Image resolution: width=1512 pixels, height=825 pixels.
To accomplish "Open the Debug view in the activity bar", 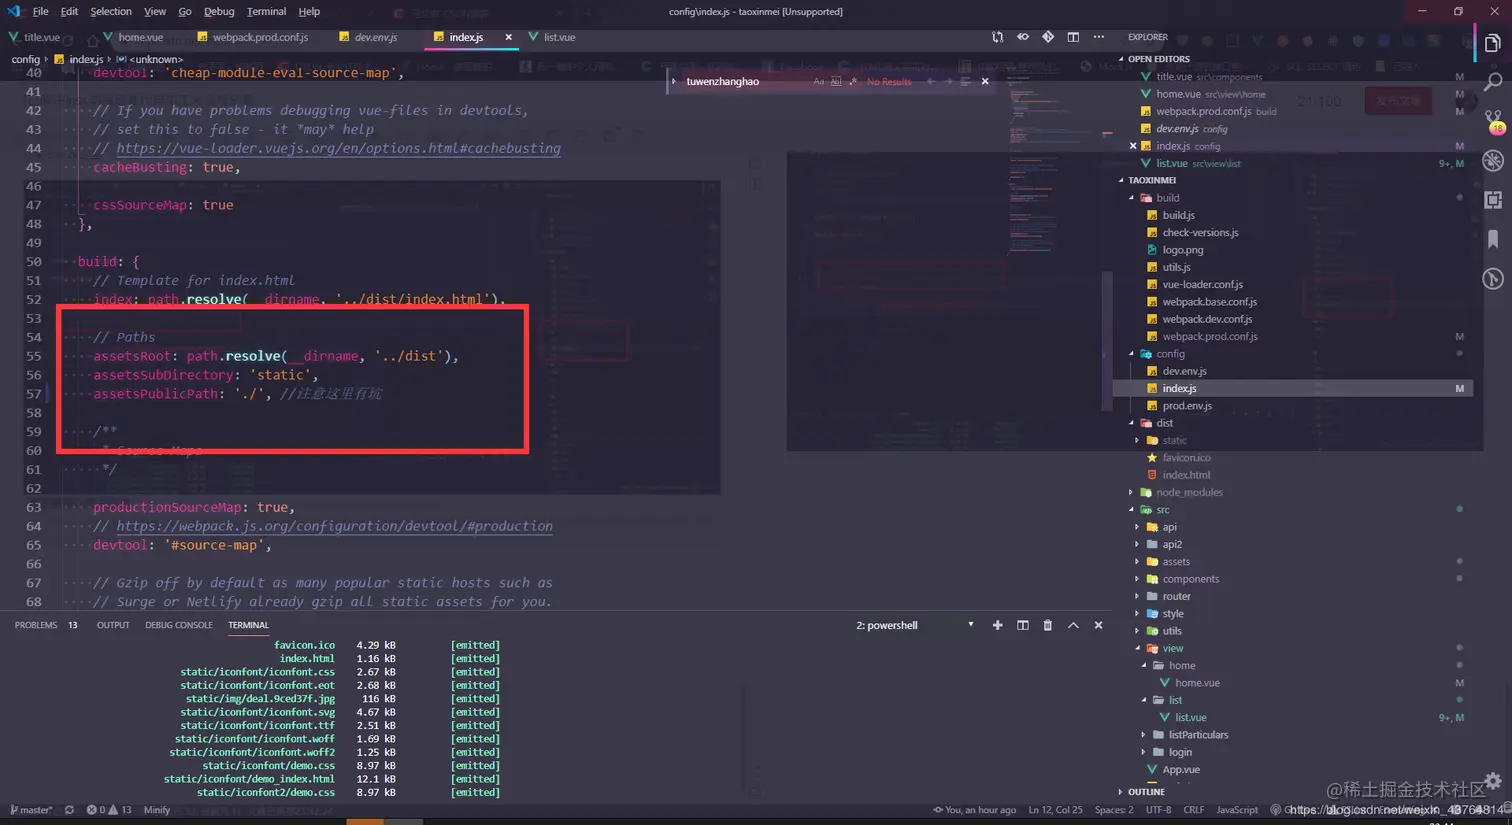I will pos(1493,161).
